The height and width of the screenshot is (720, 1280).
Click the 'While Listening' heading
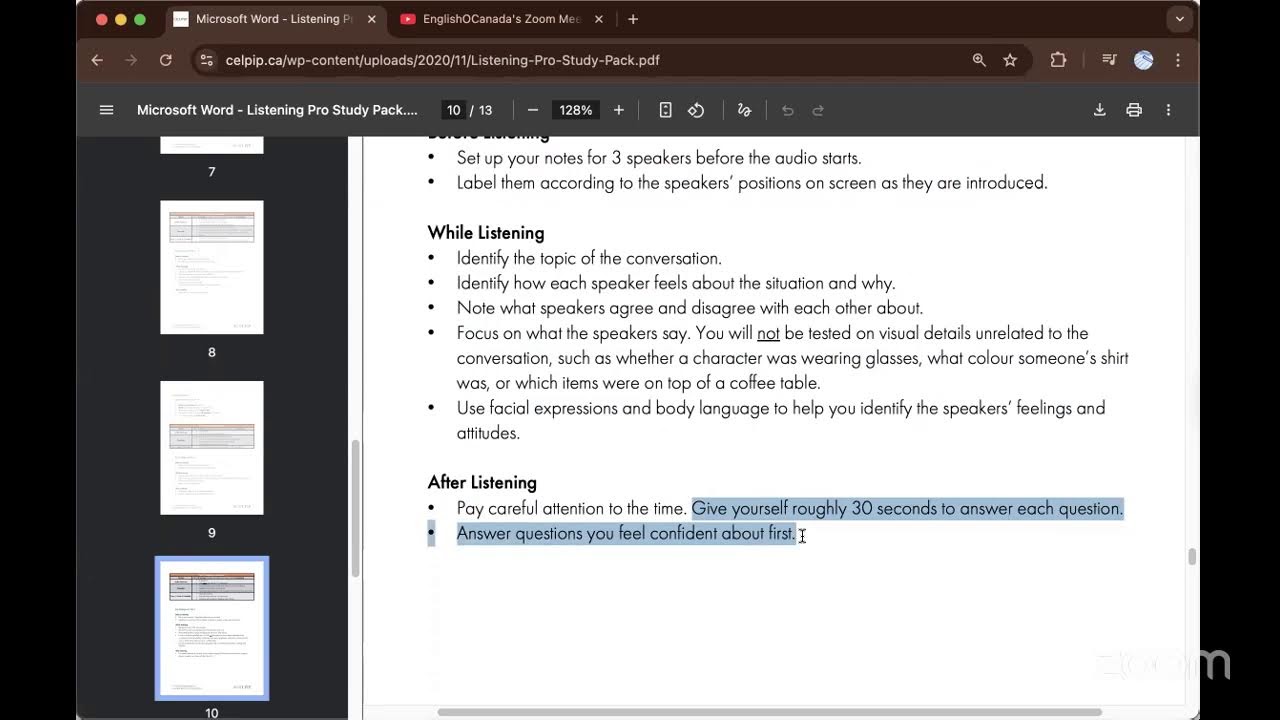pos(486,232)
